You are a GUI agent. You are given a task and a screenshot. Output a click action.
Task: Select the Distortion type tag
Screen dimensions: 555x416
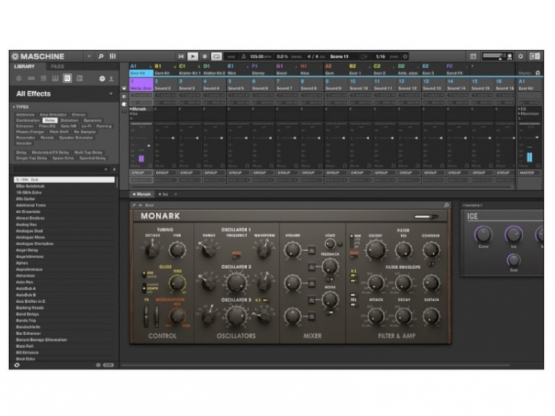69,120
